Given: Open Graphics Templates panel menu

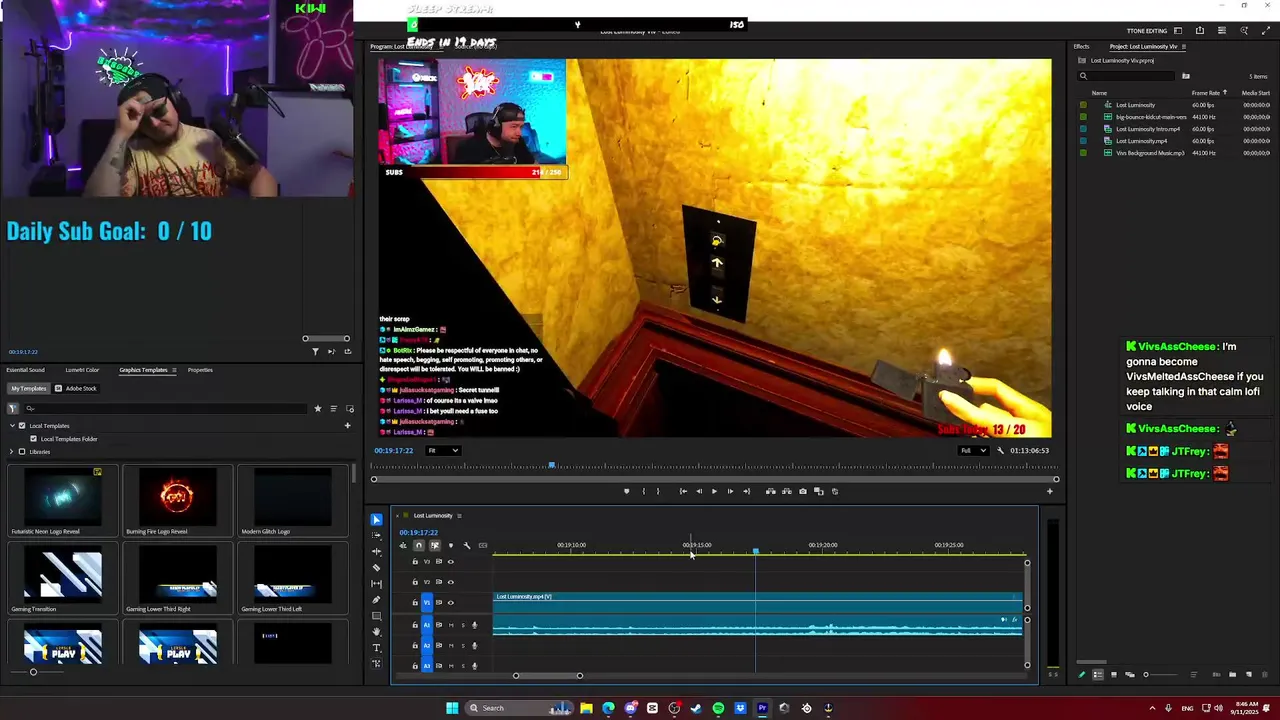Looking at the screenshot, I should [x=174, y=370].
